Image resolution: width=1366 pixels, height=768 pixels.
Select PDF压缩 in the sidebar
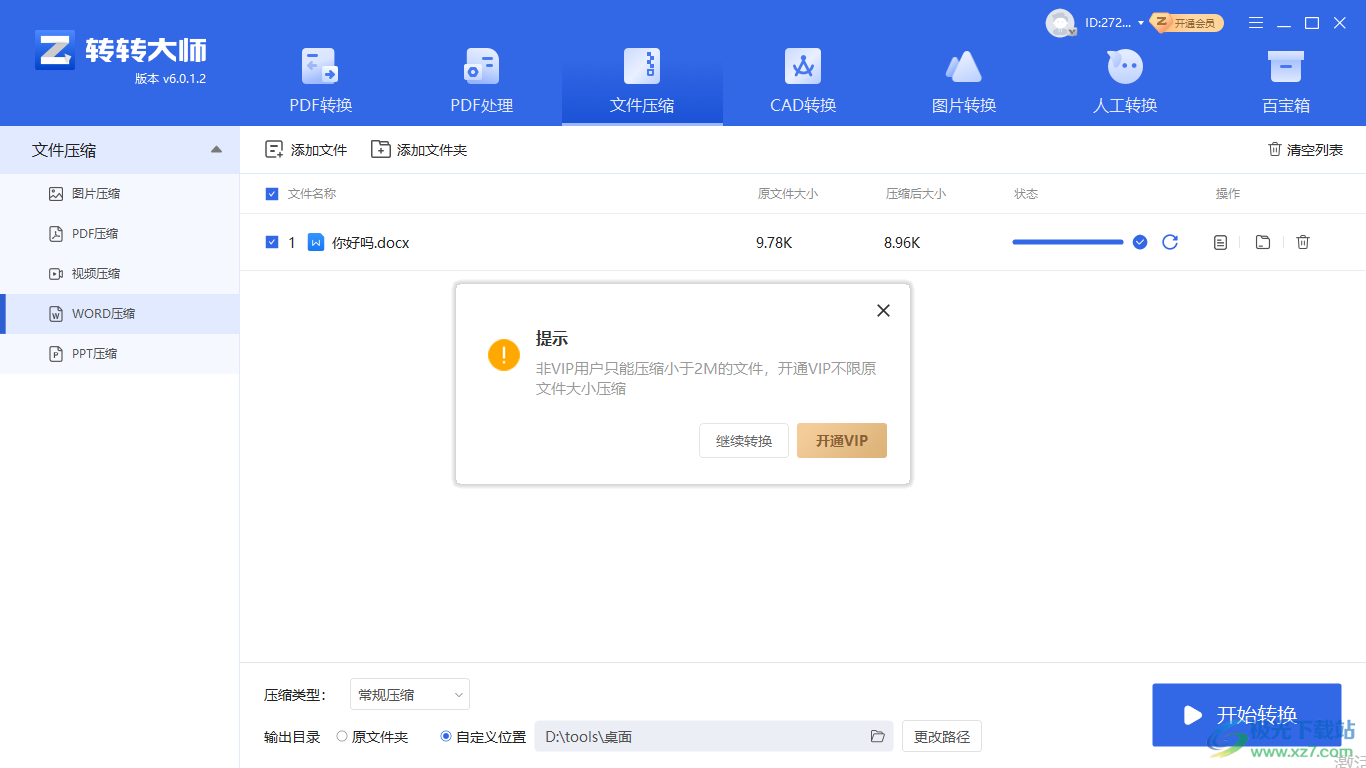click(x=120, y=234)
